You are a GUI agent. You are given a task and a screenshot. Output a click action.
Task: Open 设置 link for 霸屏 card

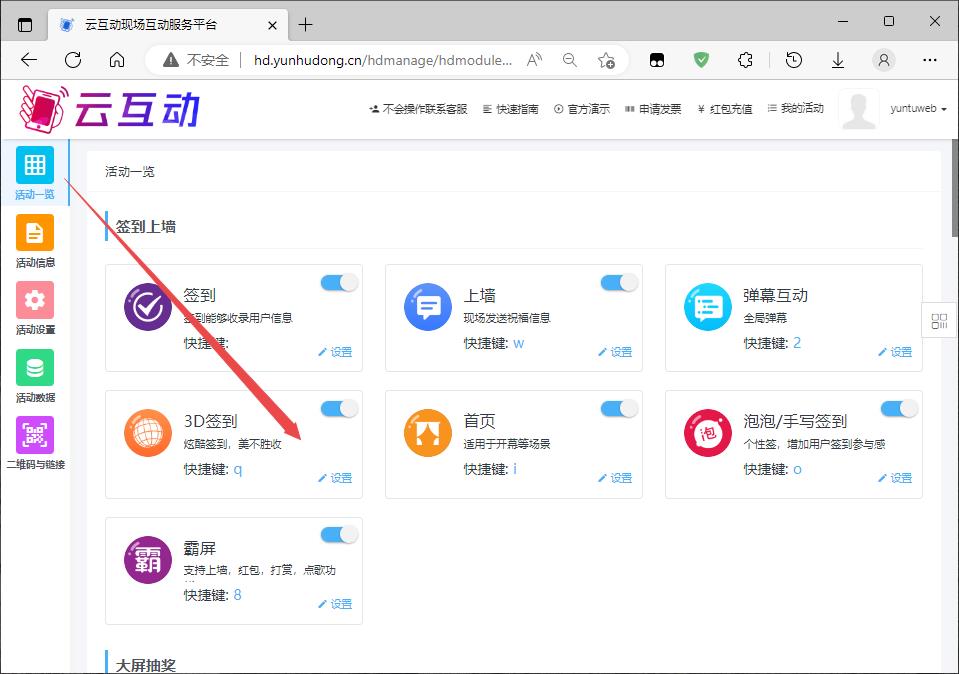[x=335, y=604]
